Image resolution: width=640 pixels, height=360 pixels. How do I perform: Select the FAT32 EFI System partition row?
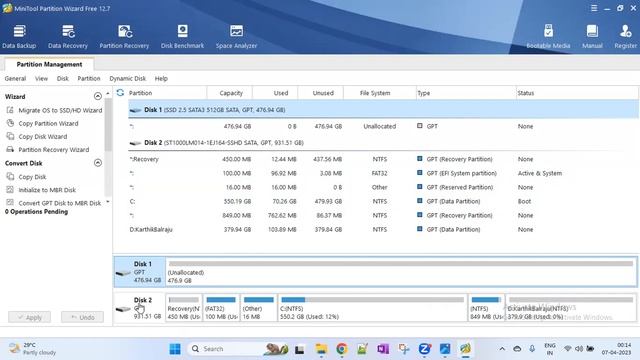click(383, 173)
